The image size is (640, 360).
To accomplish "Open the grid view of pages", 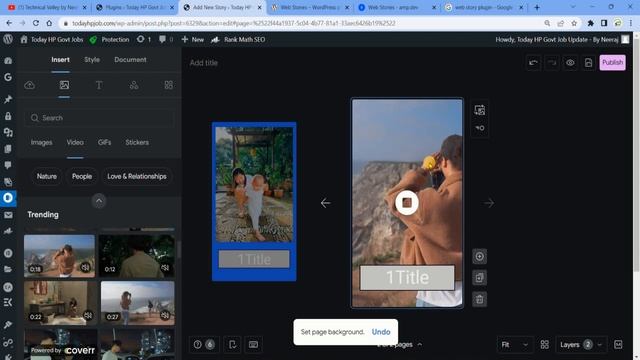I will tap(544, 344).
